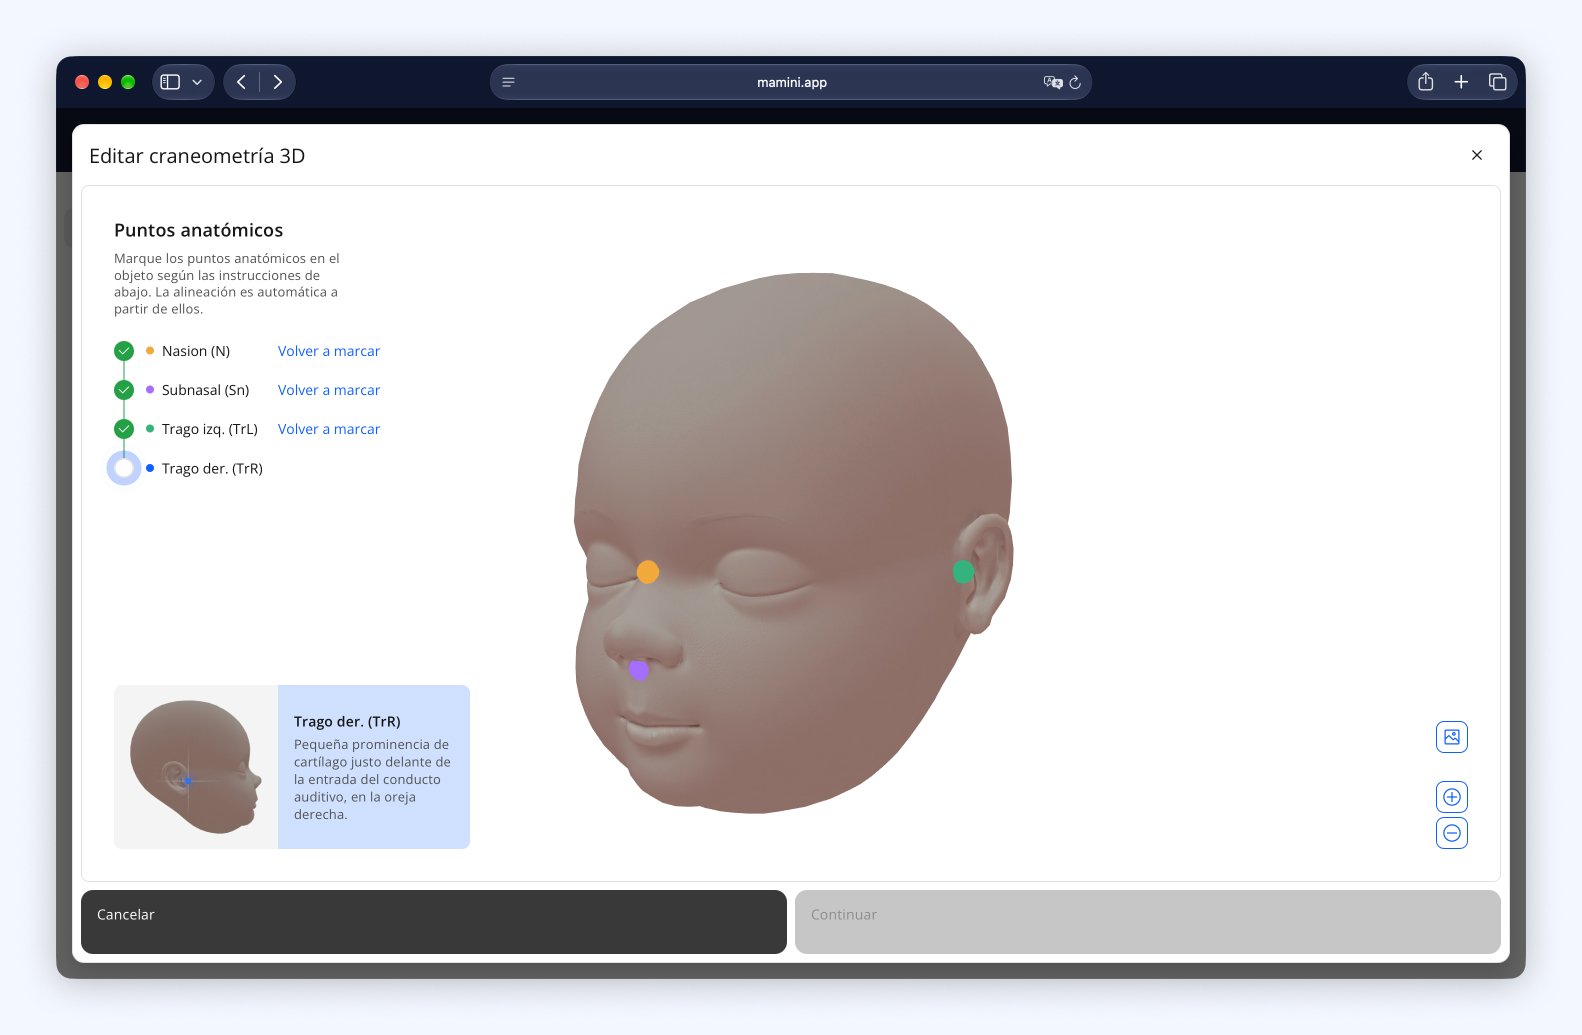Click the green left tragus marker on the ear

point(963,572)
